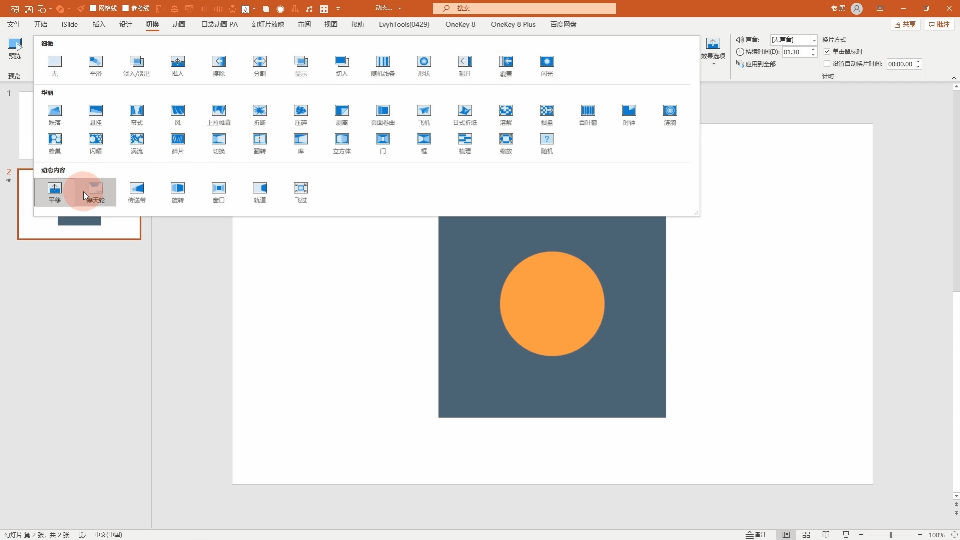The width and height of the screenshot is (960, 540).
Task: Choose the 闪光 (Flash) transition
Action: (547, 65)
